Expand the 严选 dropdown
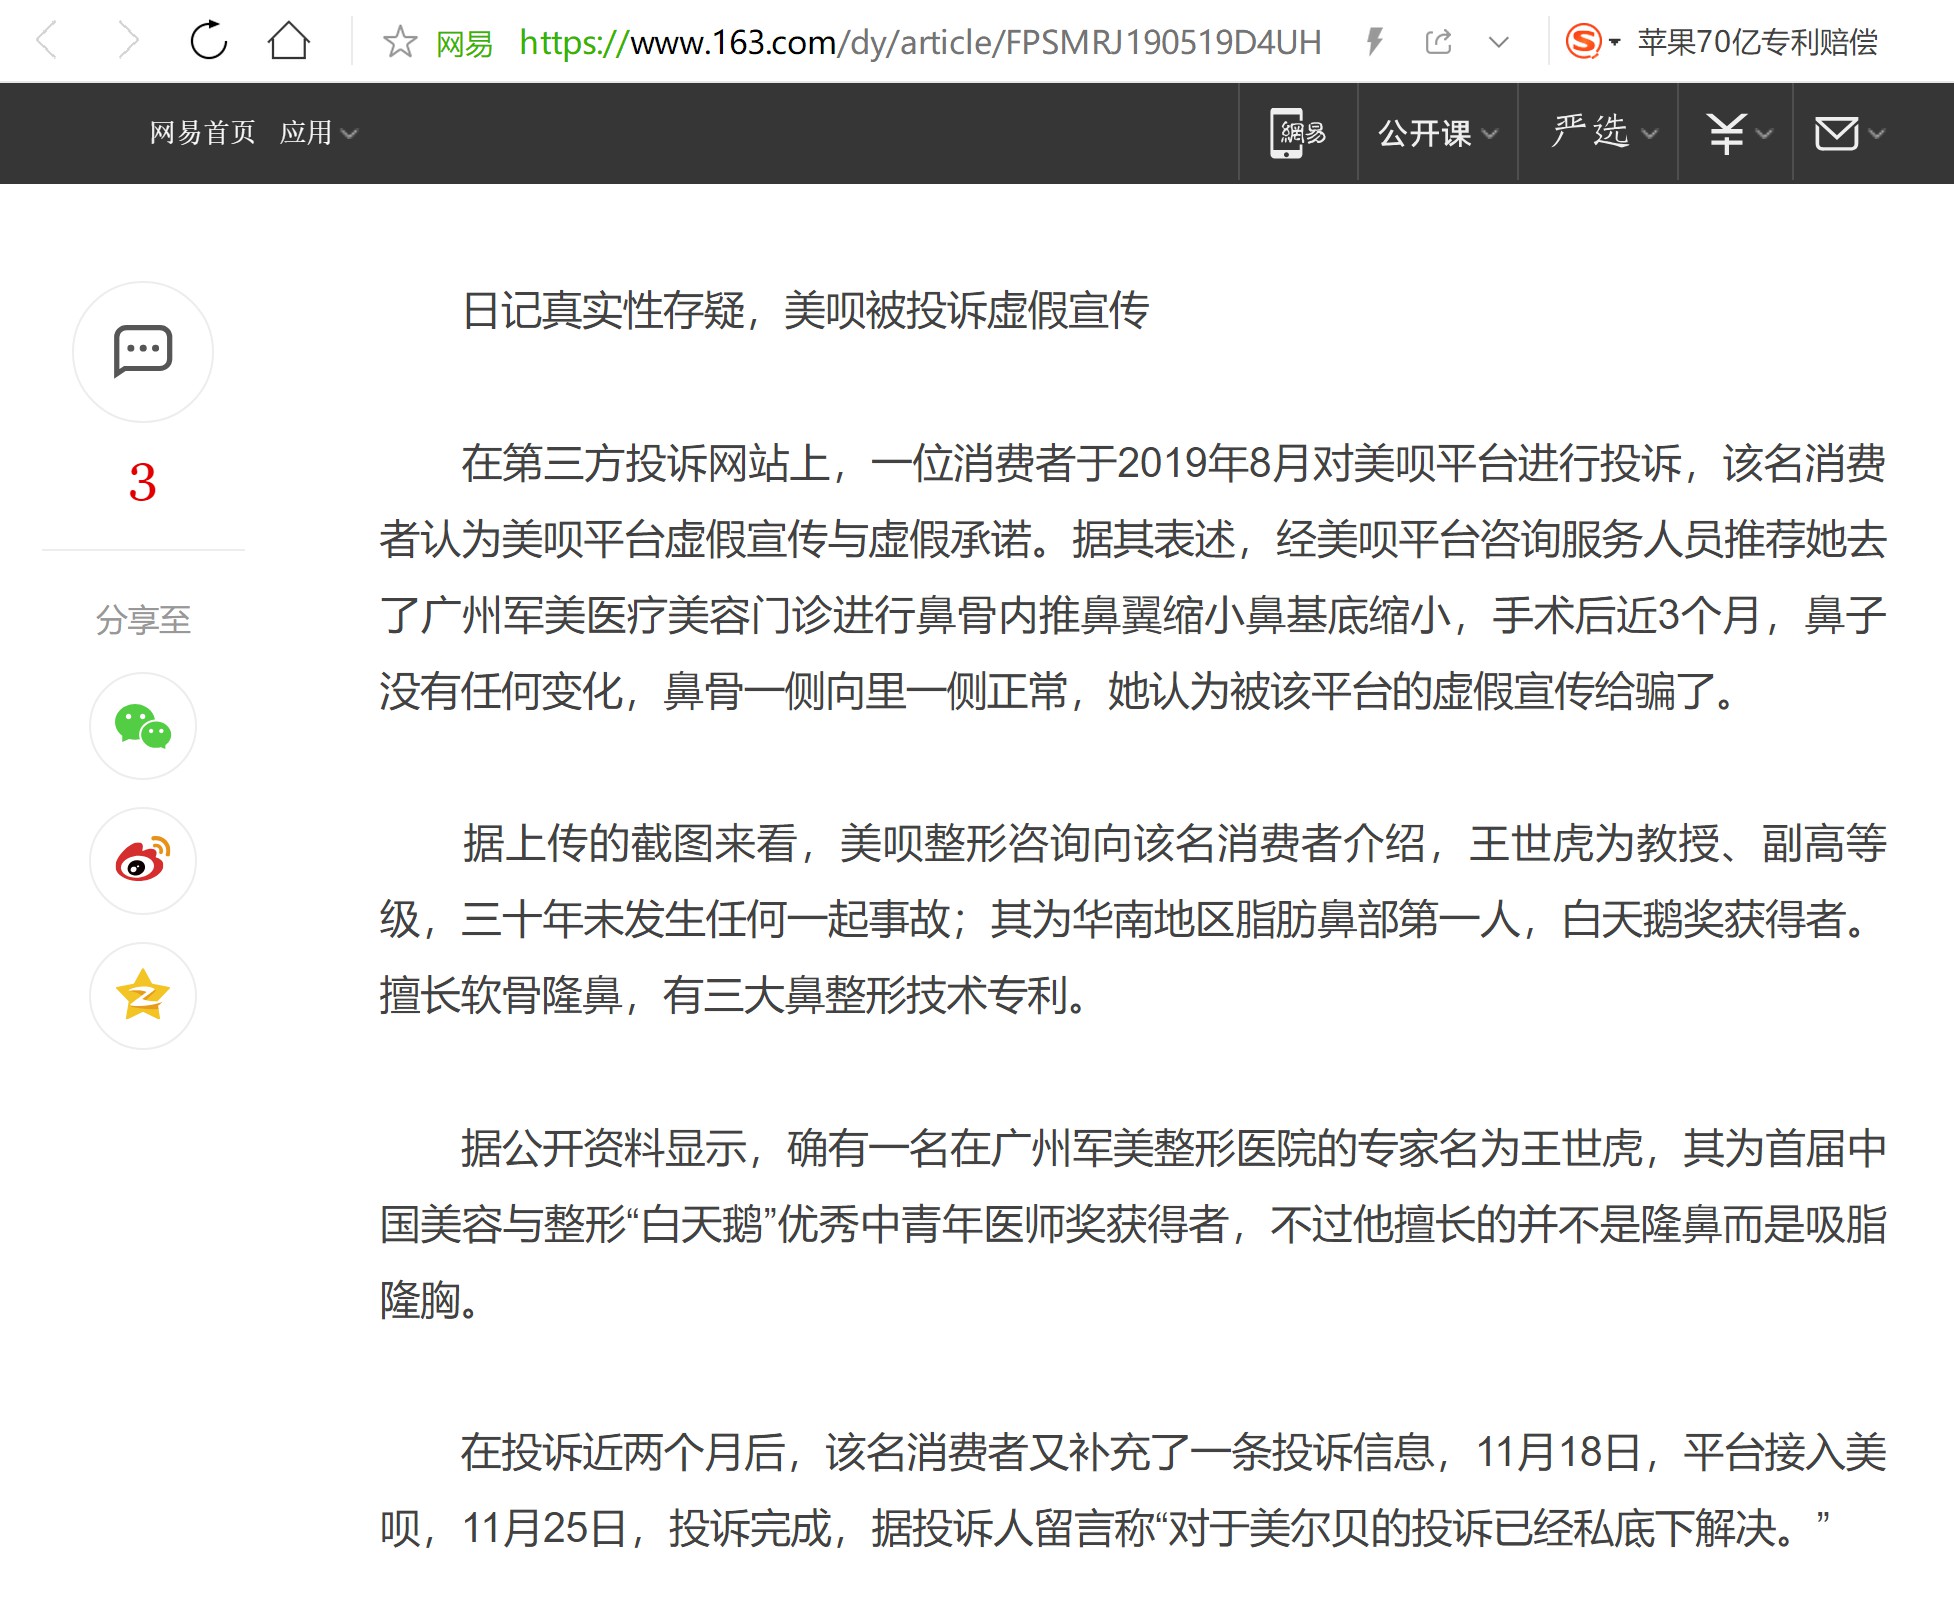Screen dimensions: 1954x1603 click(1603, 132)
